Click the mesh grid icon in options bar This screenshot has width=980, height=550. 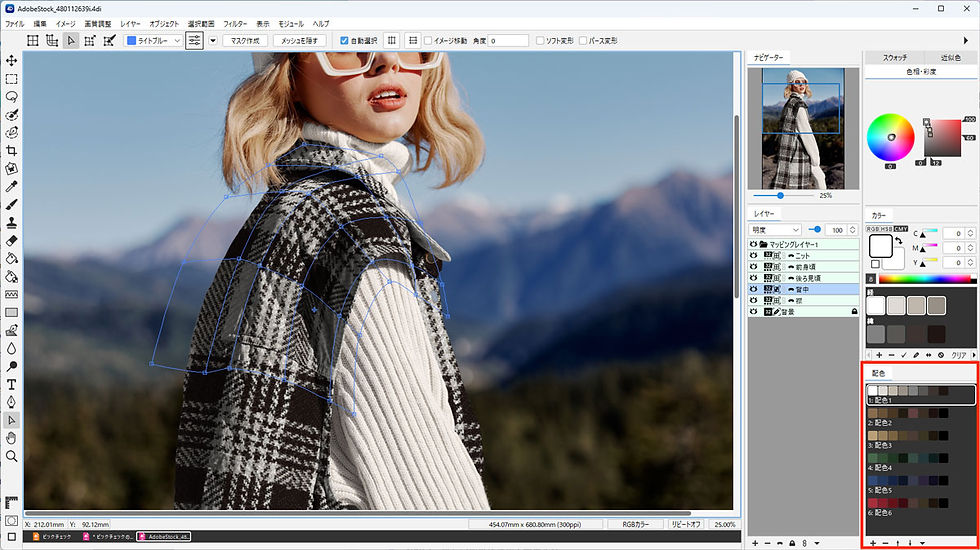(32, 41)
